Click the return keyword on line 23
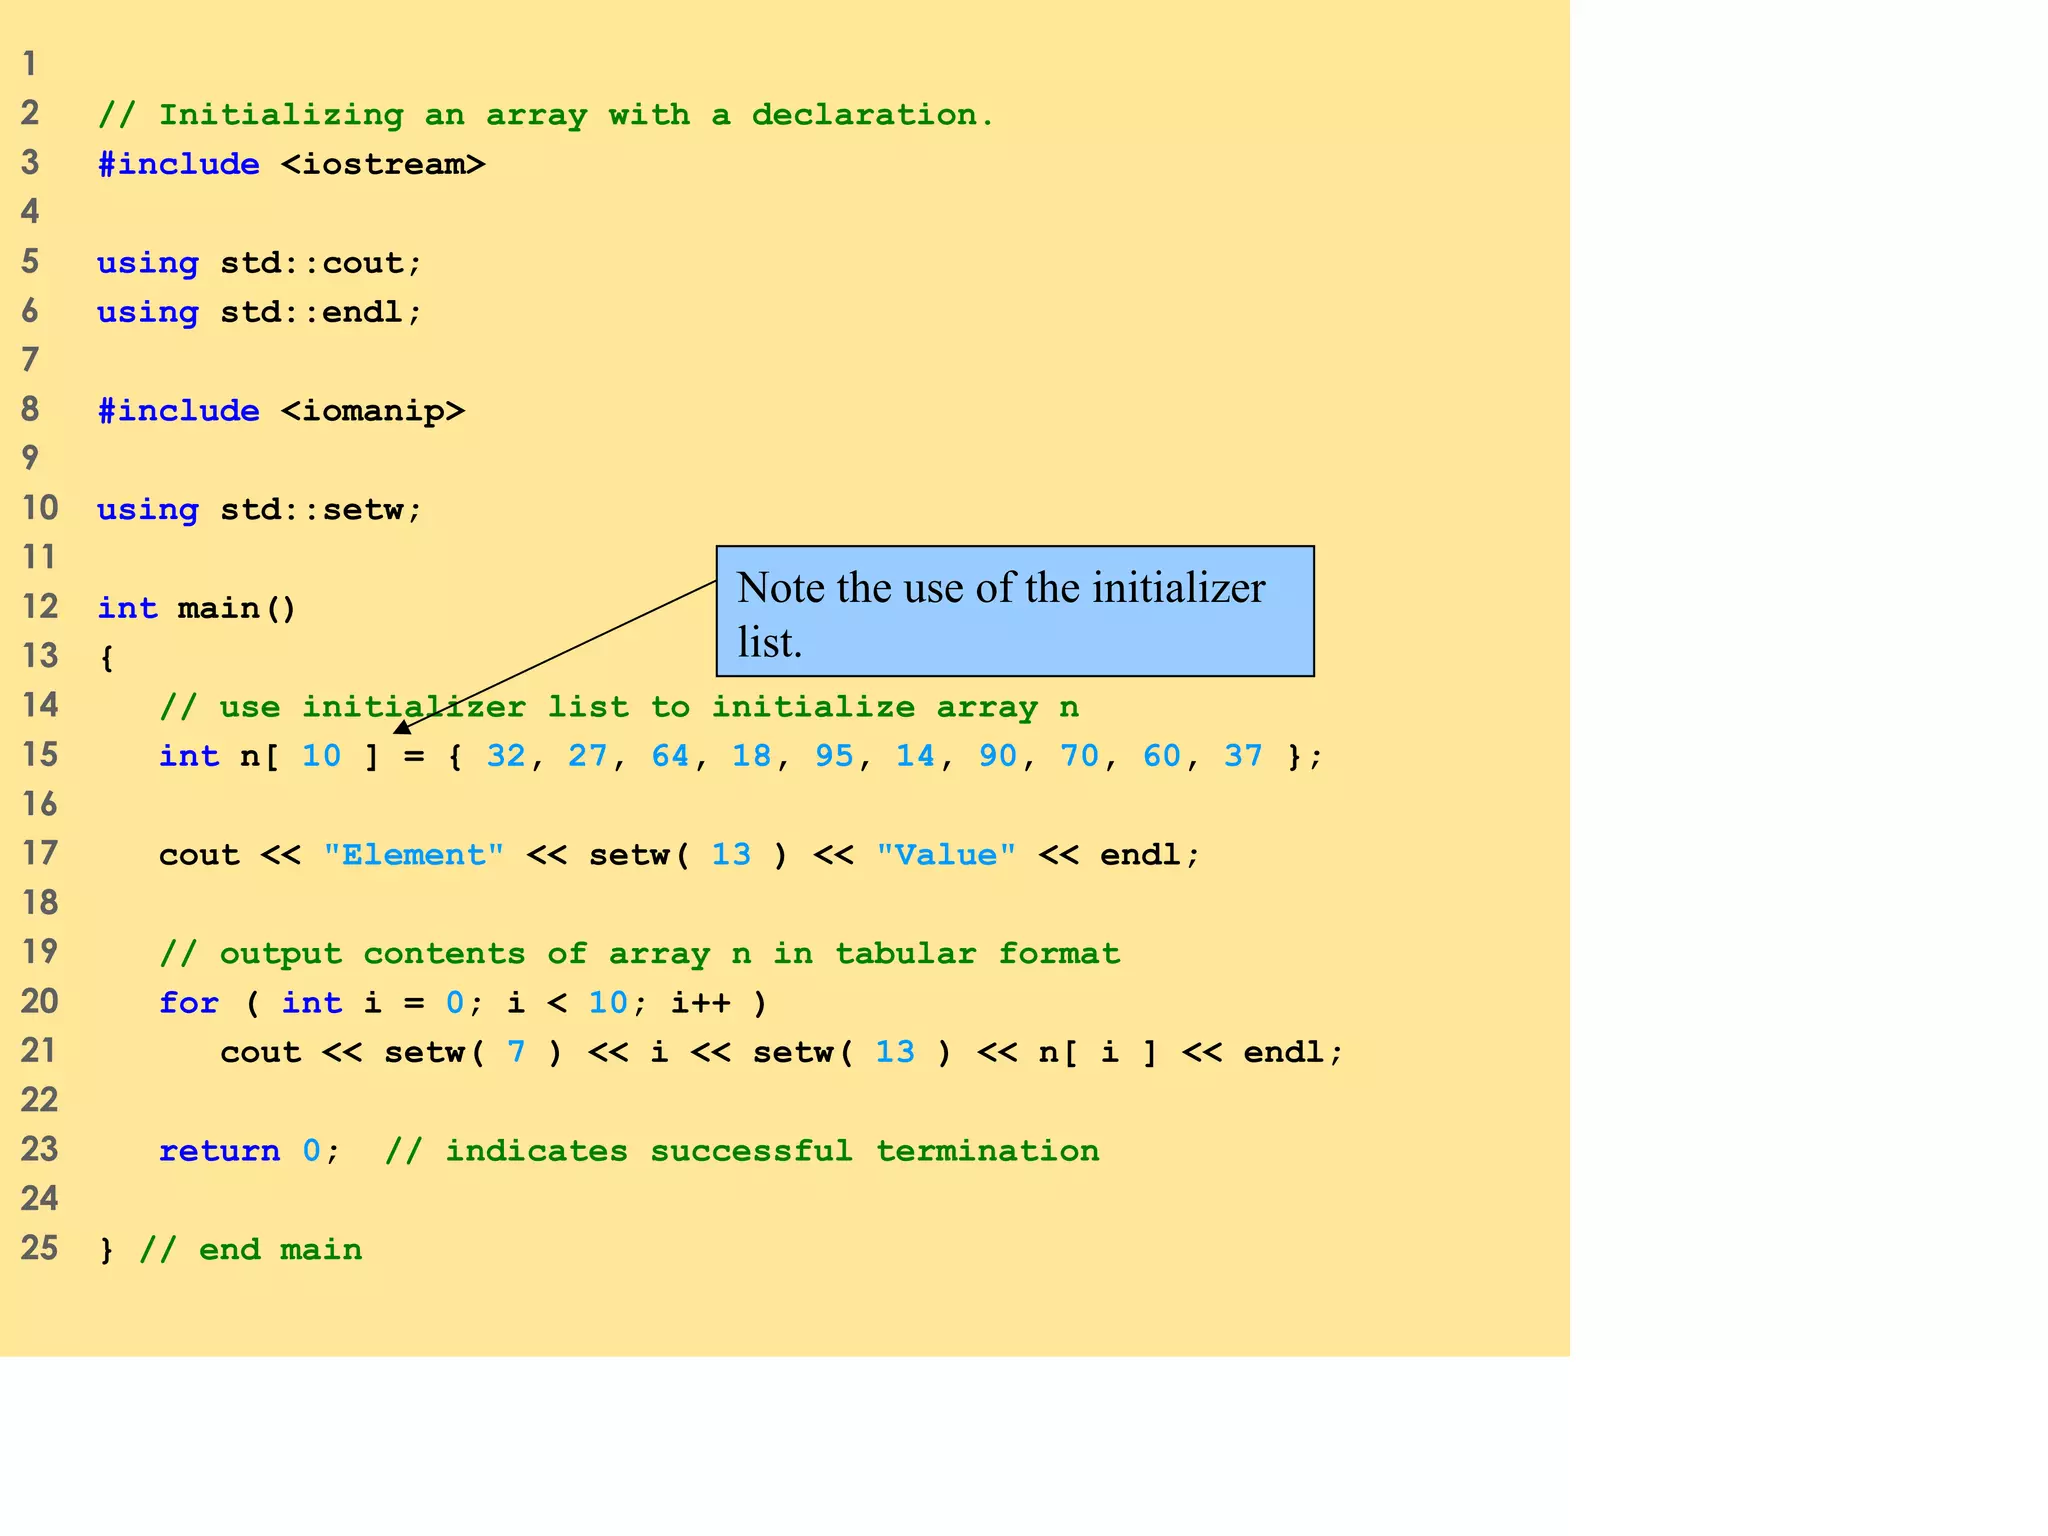The width and height of the screenshot is (2048, 1536). click(x=219, y=1151)
